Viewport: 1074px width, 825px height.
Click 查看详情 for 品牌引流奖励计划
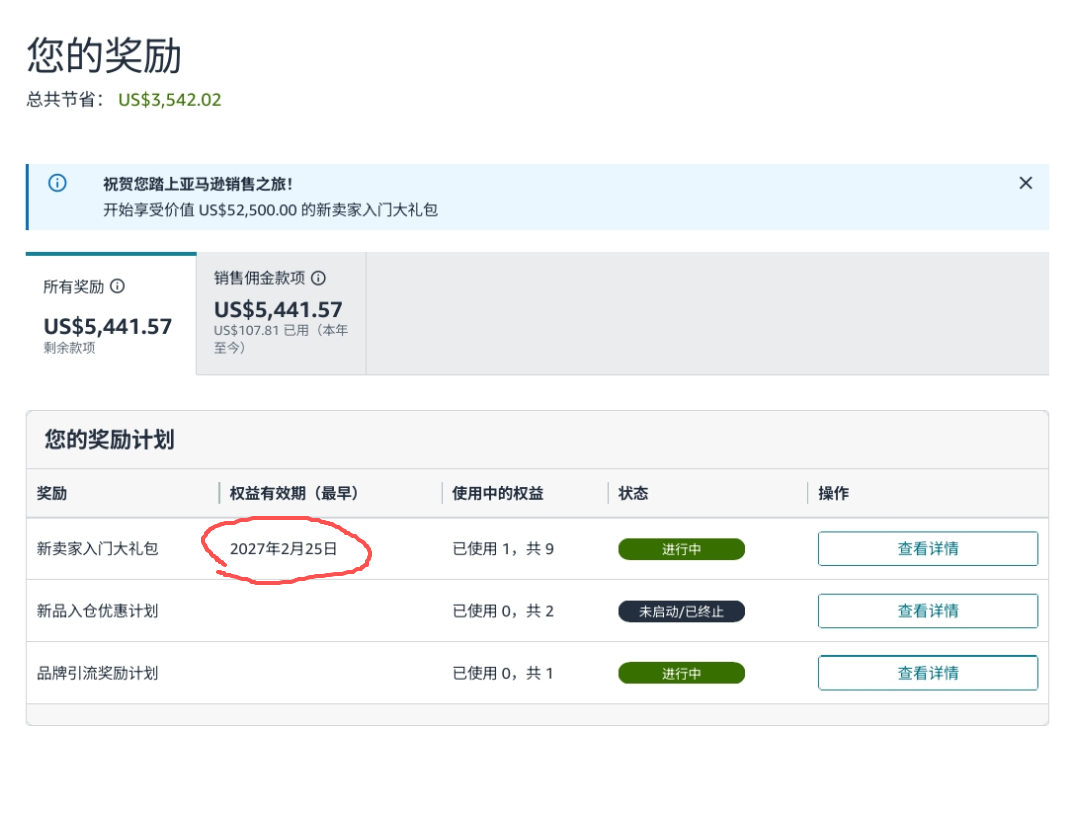pos(927,673)
